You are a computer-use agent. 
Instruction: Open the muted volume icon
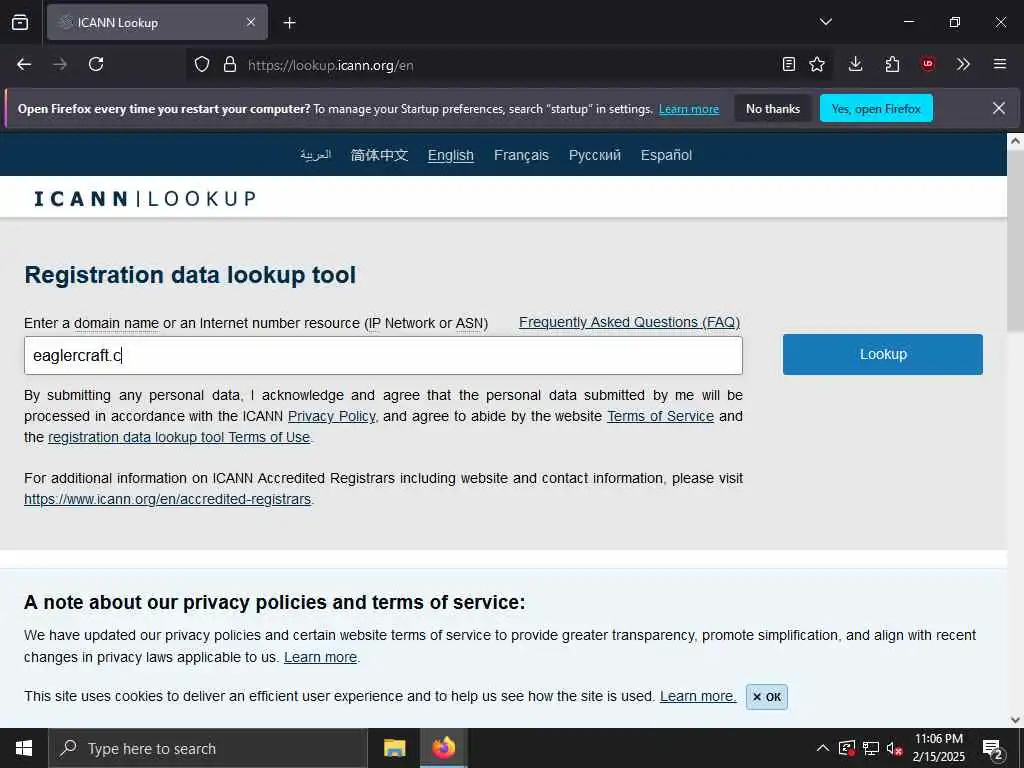pyautogui.click(x=894, y=748)
